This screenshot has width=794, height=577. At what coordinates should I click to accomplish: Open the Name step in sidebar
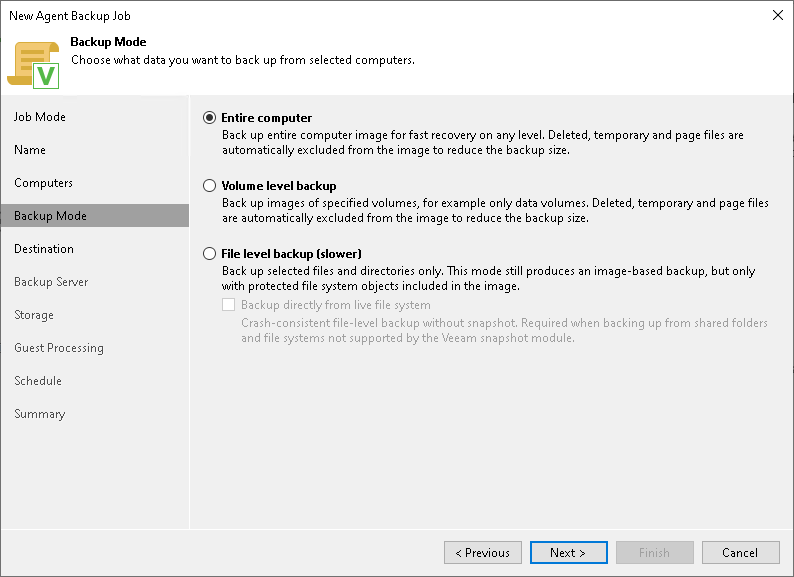[30, 150]
